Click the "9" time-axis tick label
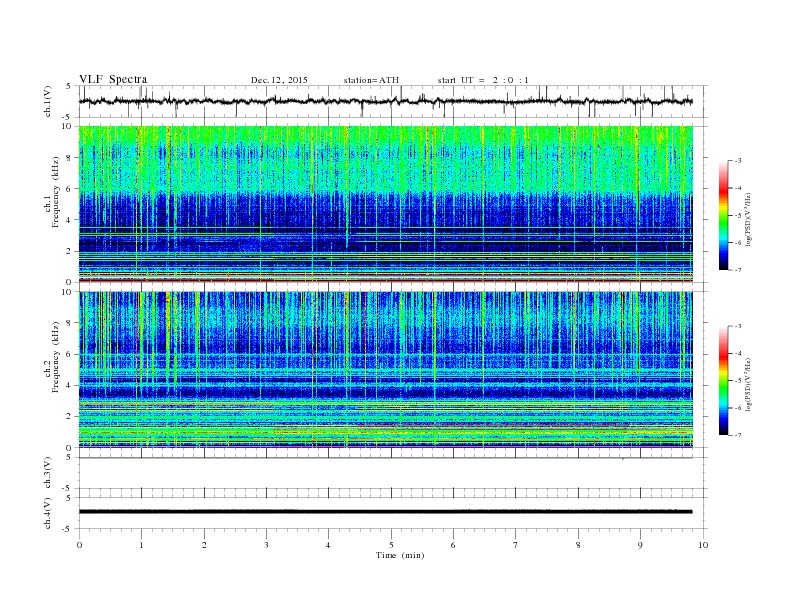 640,545
